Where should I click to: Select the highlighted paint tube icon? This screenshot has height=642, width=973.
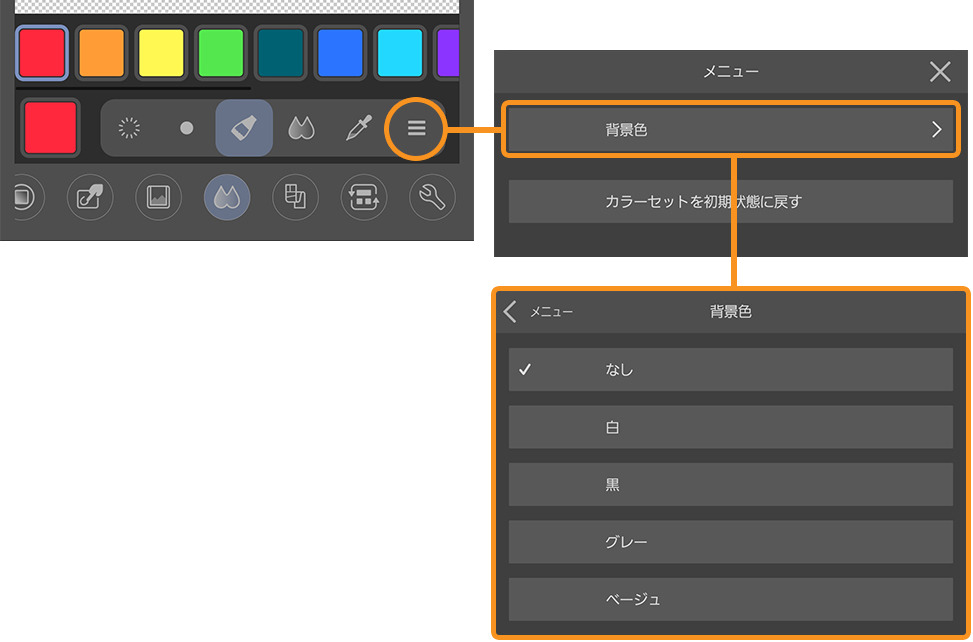coord(244,128)
